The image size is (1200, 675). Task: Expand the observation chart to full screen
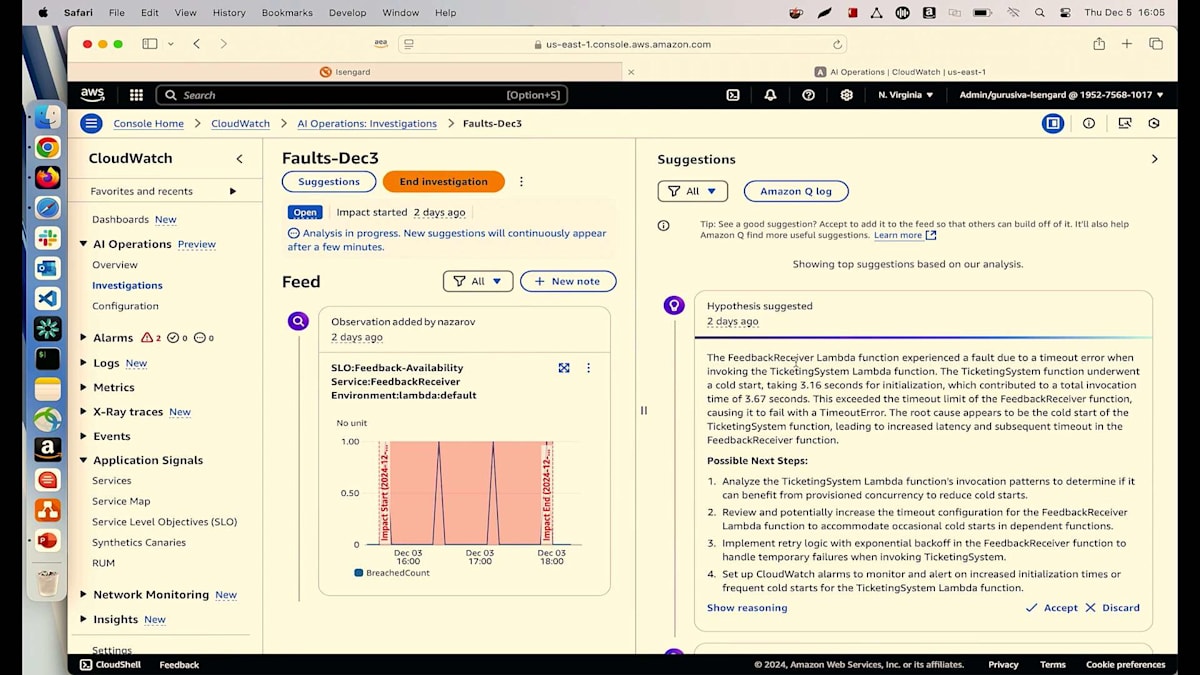click(x=564, y=368)
